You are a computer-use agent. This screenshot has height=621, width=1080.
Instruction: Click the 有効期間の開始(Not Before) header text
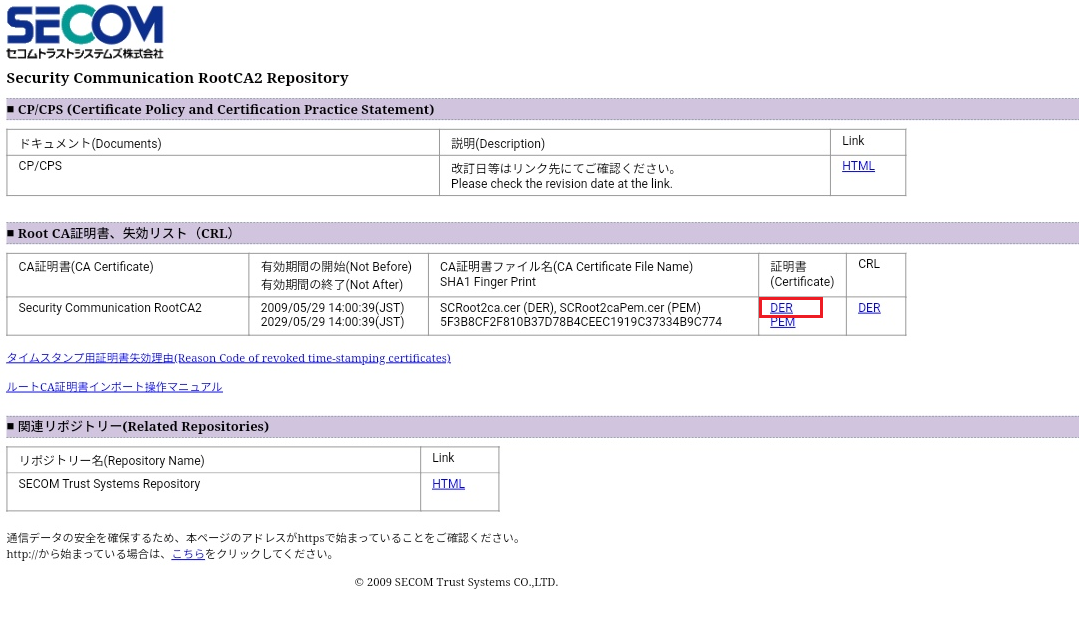[x=336, y=266]
